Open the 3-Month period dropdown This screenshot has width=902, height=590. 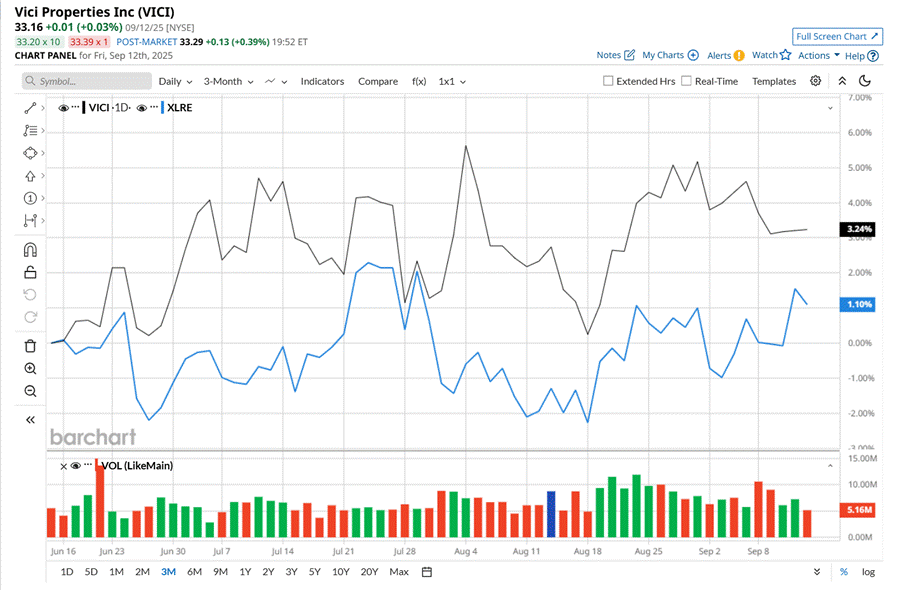tap(228, 82)
